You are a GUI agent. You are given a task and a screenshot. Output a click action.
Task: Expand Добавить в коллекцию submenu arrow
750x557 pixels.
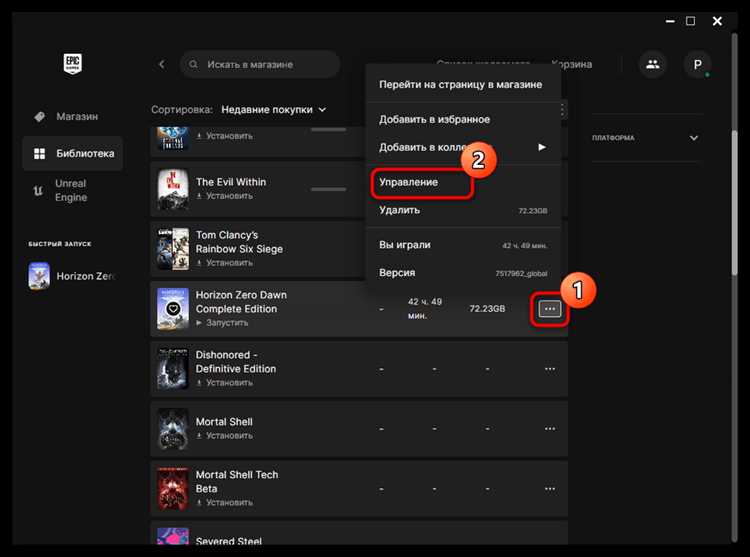[542, 147]
